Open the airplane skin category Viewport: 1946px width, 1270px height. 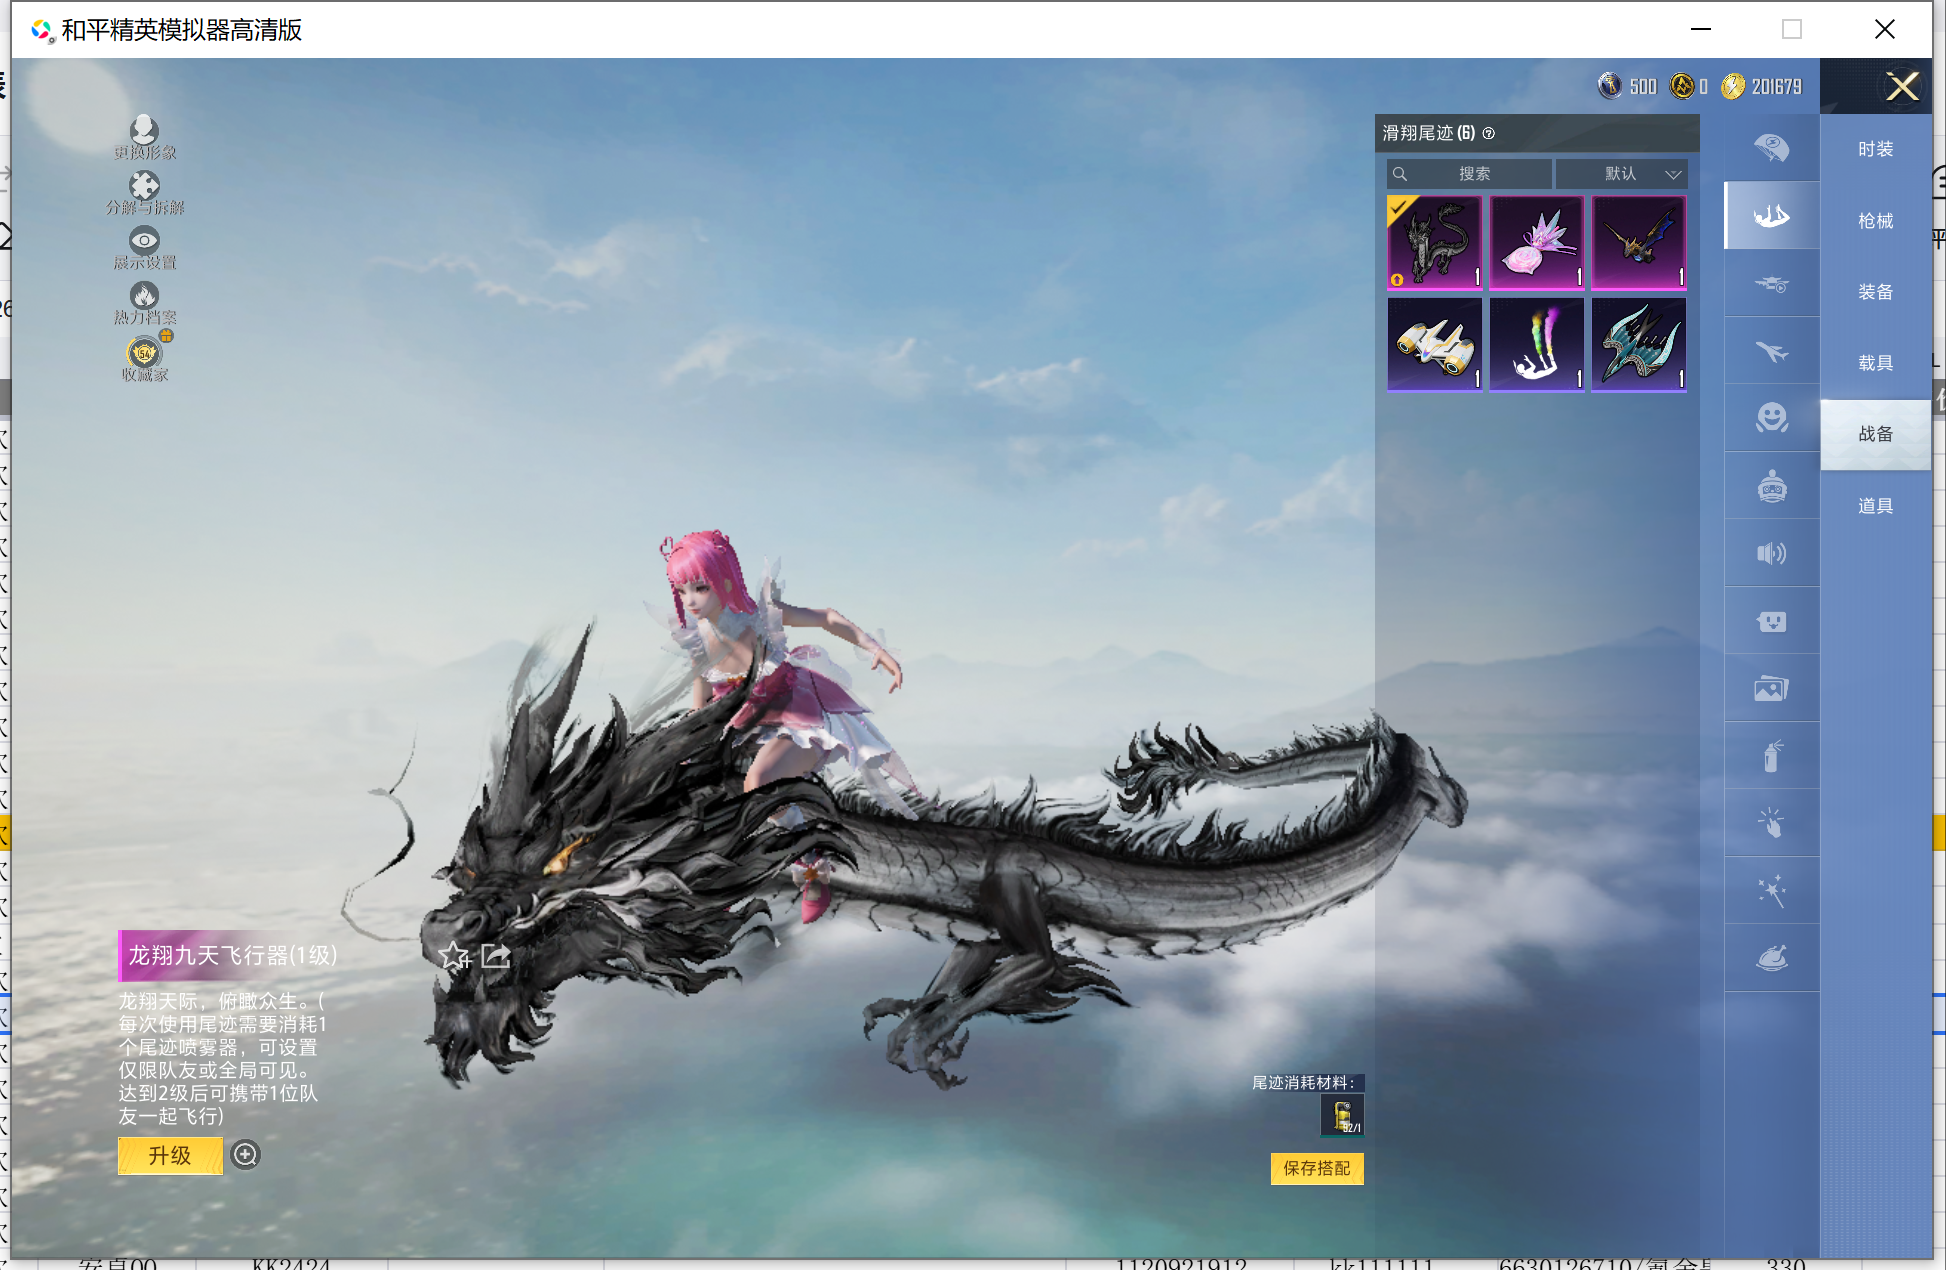[x=1771, y=351]
